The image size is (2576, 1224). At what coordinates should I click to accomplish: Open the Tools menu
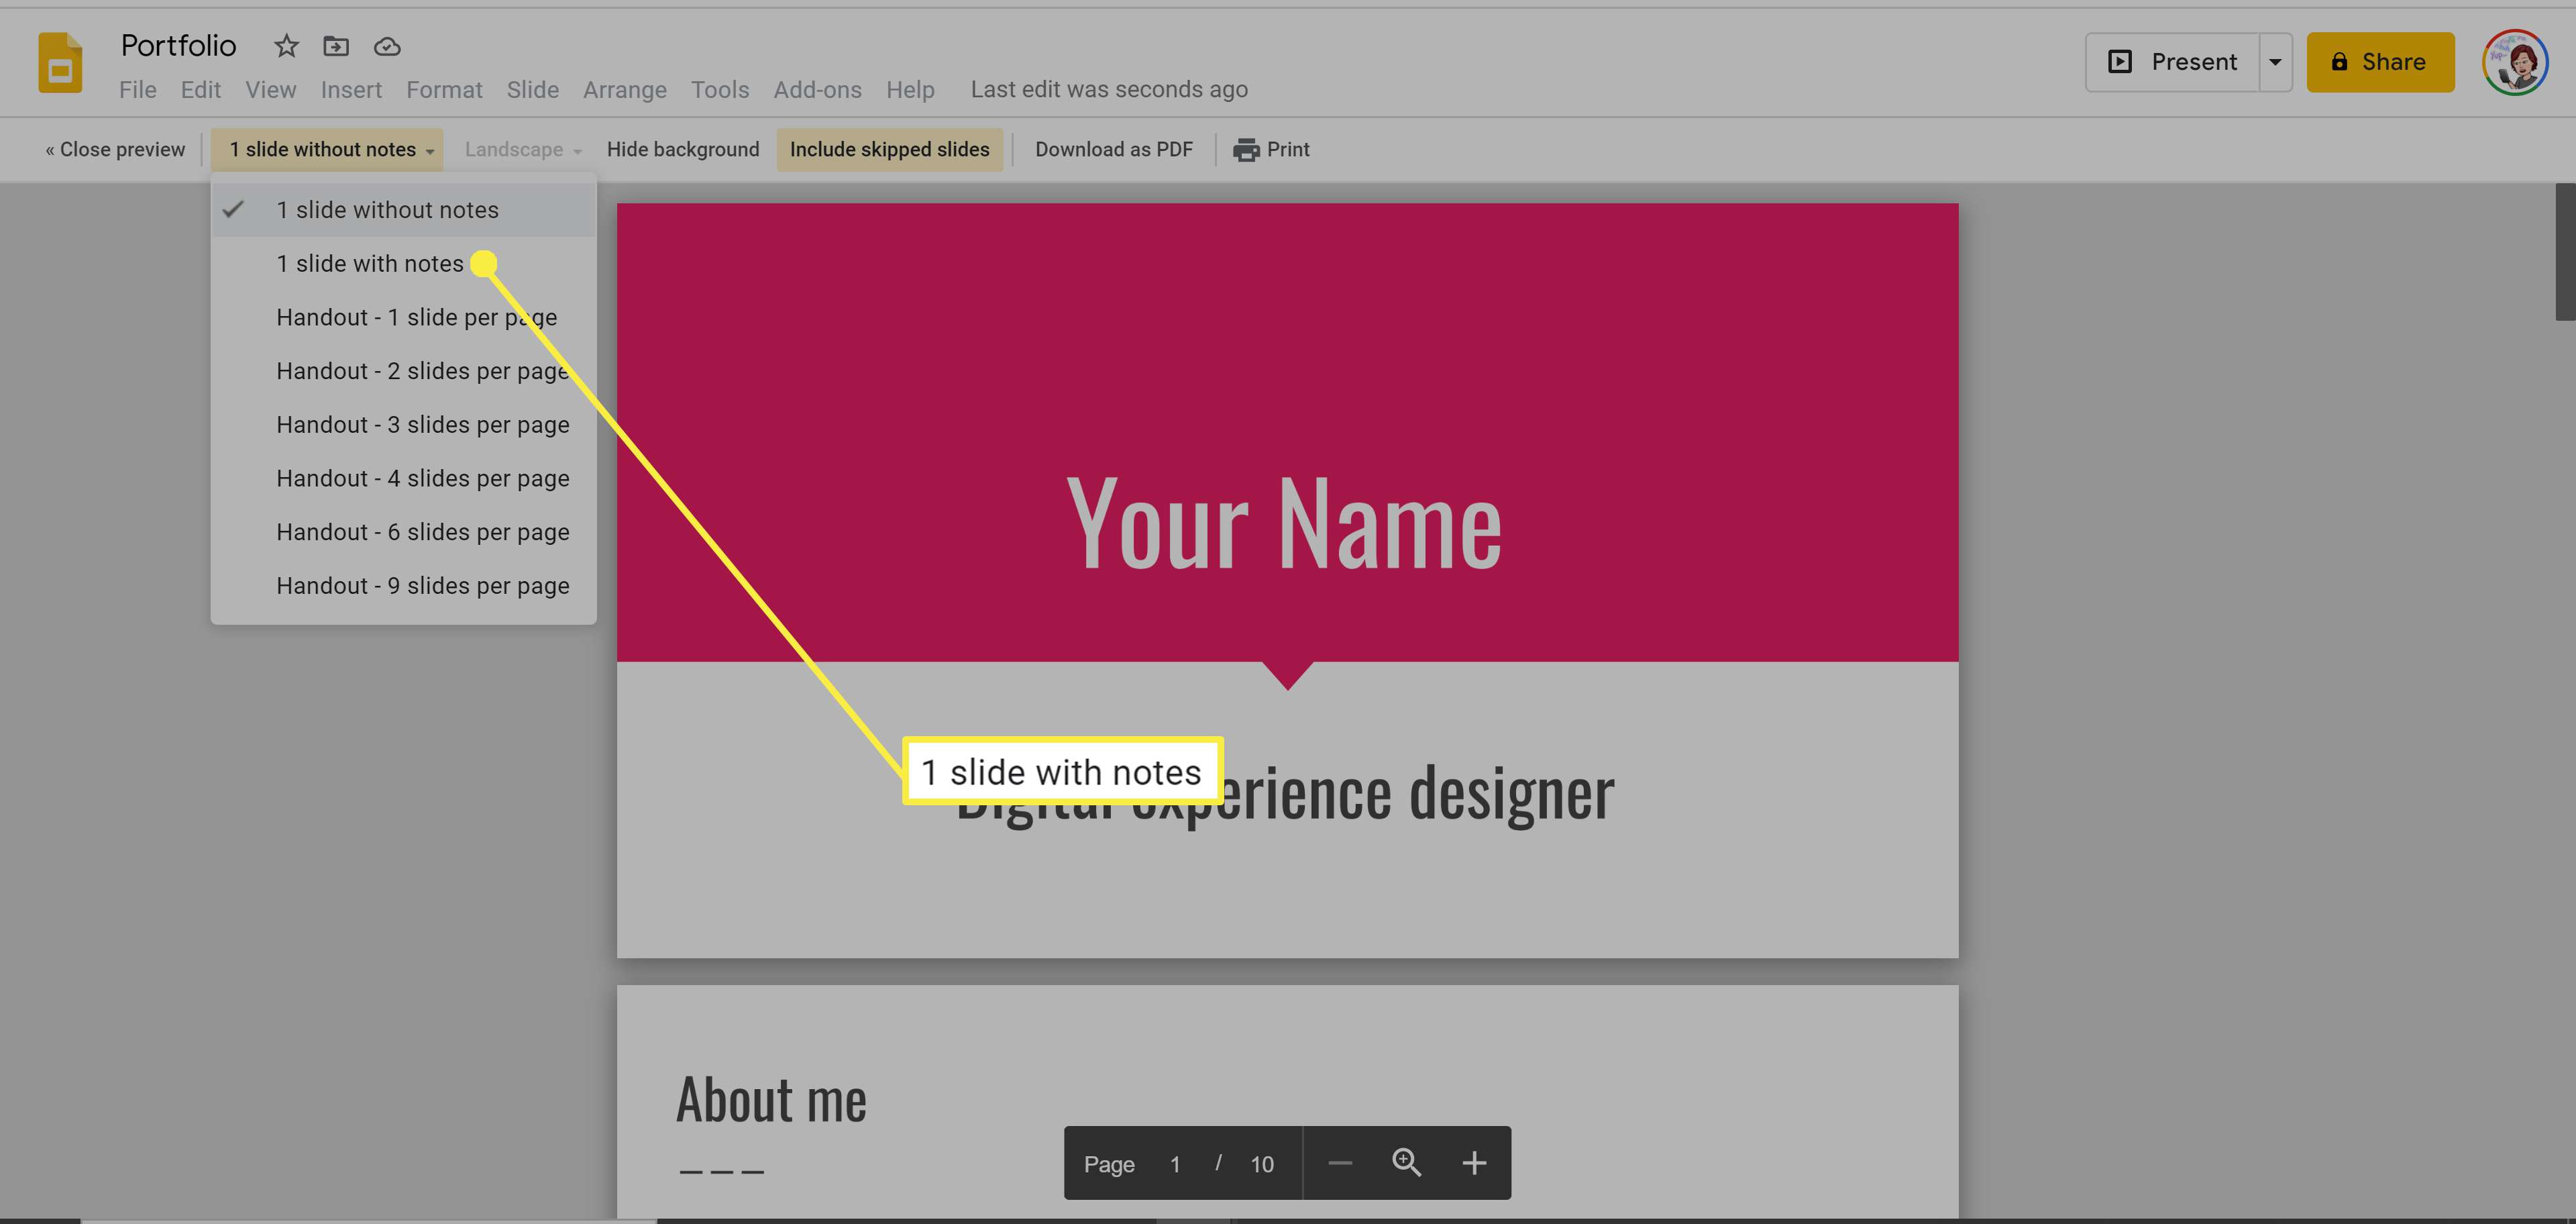click(x=720, y=89)
